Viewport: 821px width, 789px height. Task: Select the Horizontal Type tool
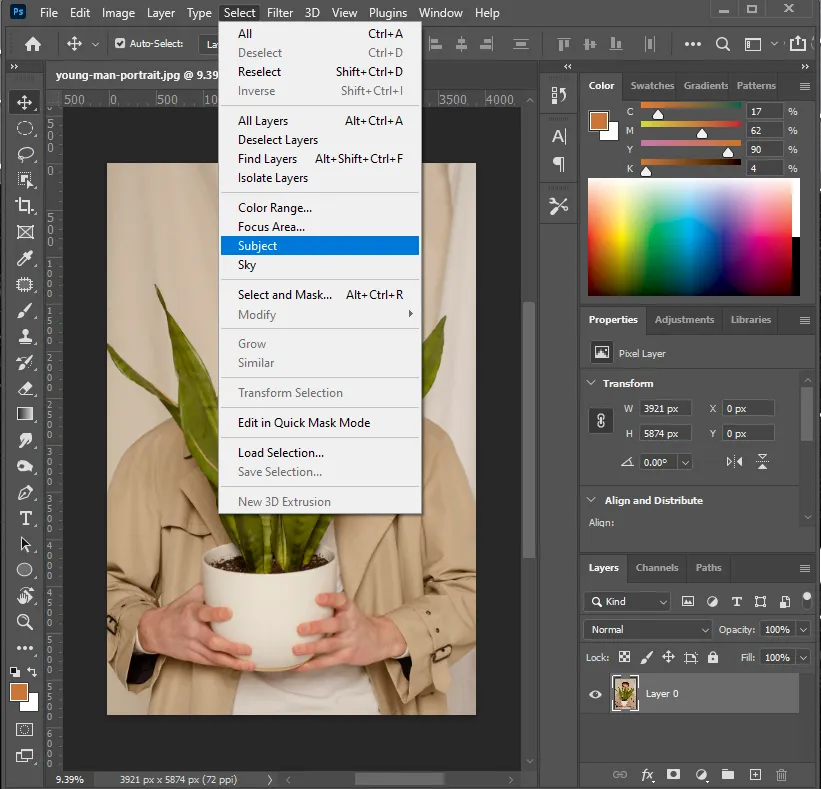25,518
